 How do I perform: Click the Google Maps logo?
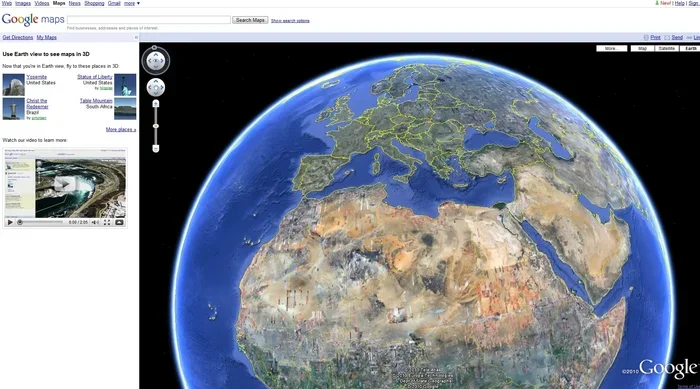pyautogui.click(x=33, y=19)
